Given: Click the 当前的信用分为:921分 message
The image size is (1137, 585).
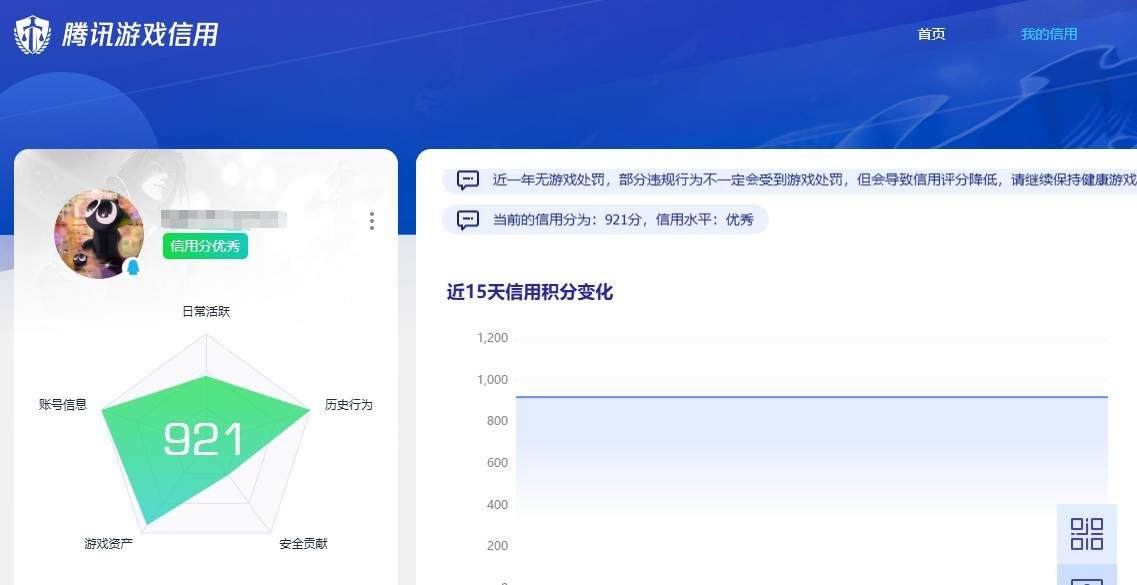Looking at the screenshot, I should pyautogui.click(x=623, y=220).
